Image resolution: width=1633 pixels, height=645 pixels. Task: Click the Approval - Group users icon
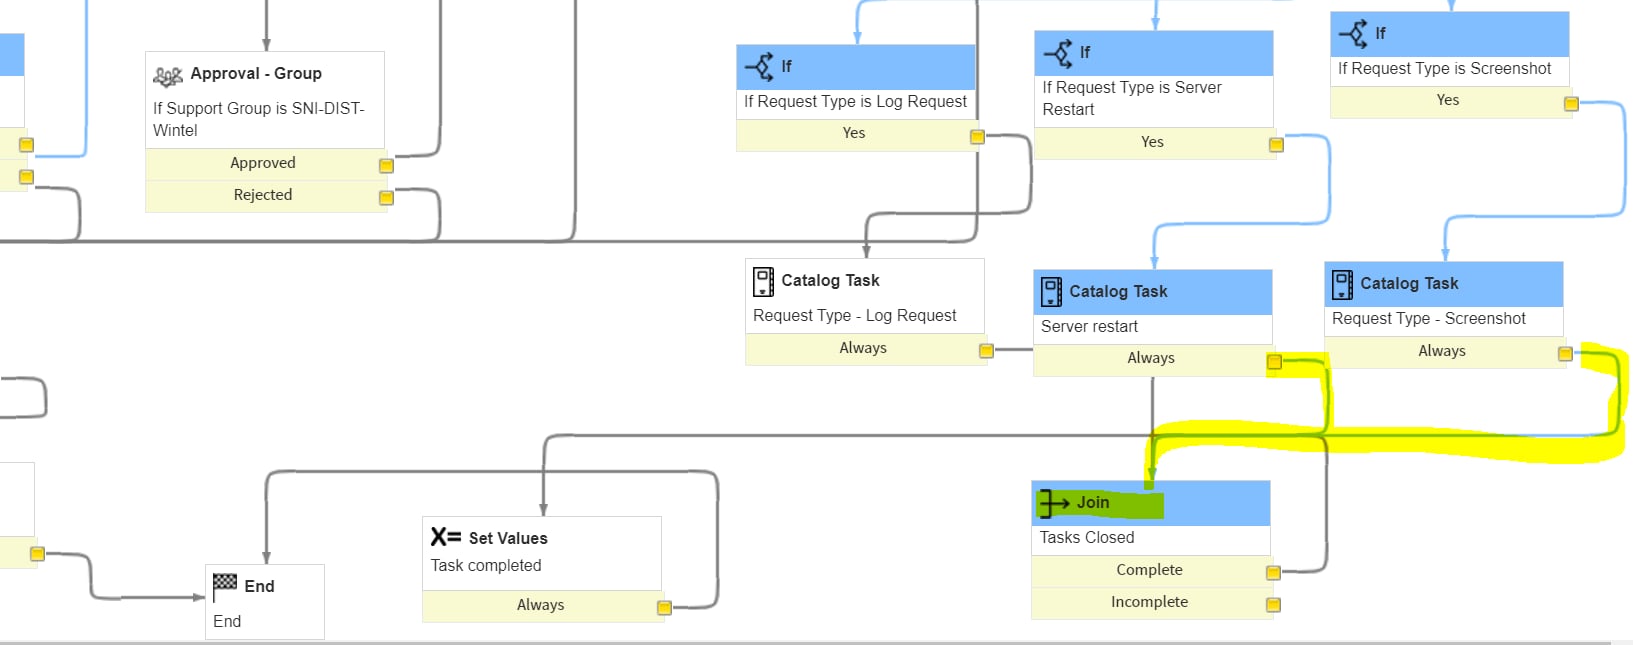click(167, 76)
